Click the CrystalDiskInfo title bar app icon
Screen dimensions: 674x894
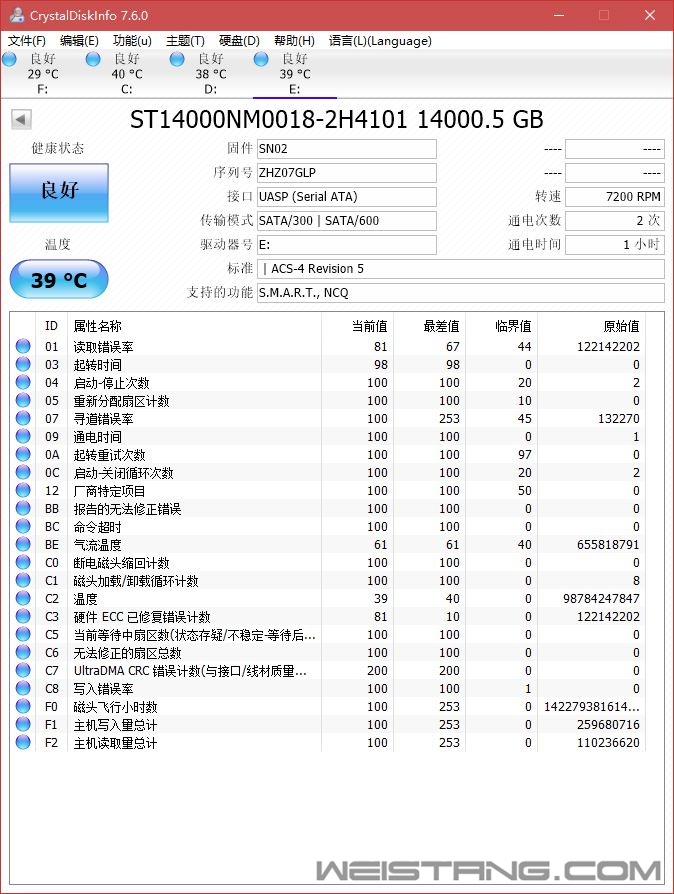tap(17, 15)
